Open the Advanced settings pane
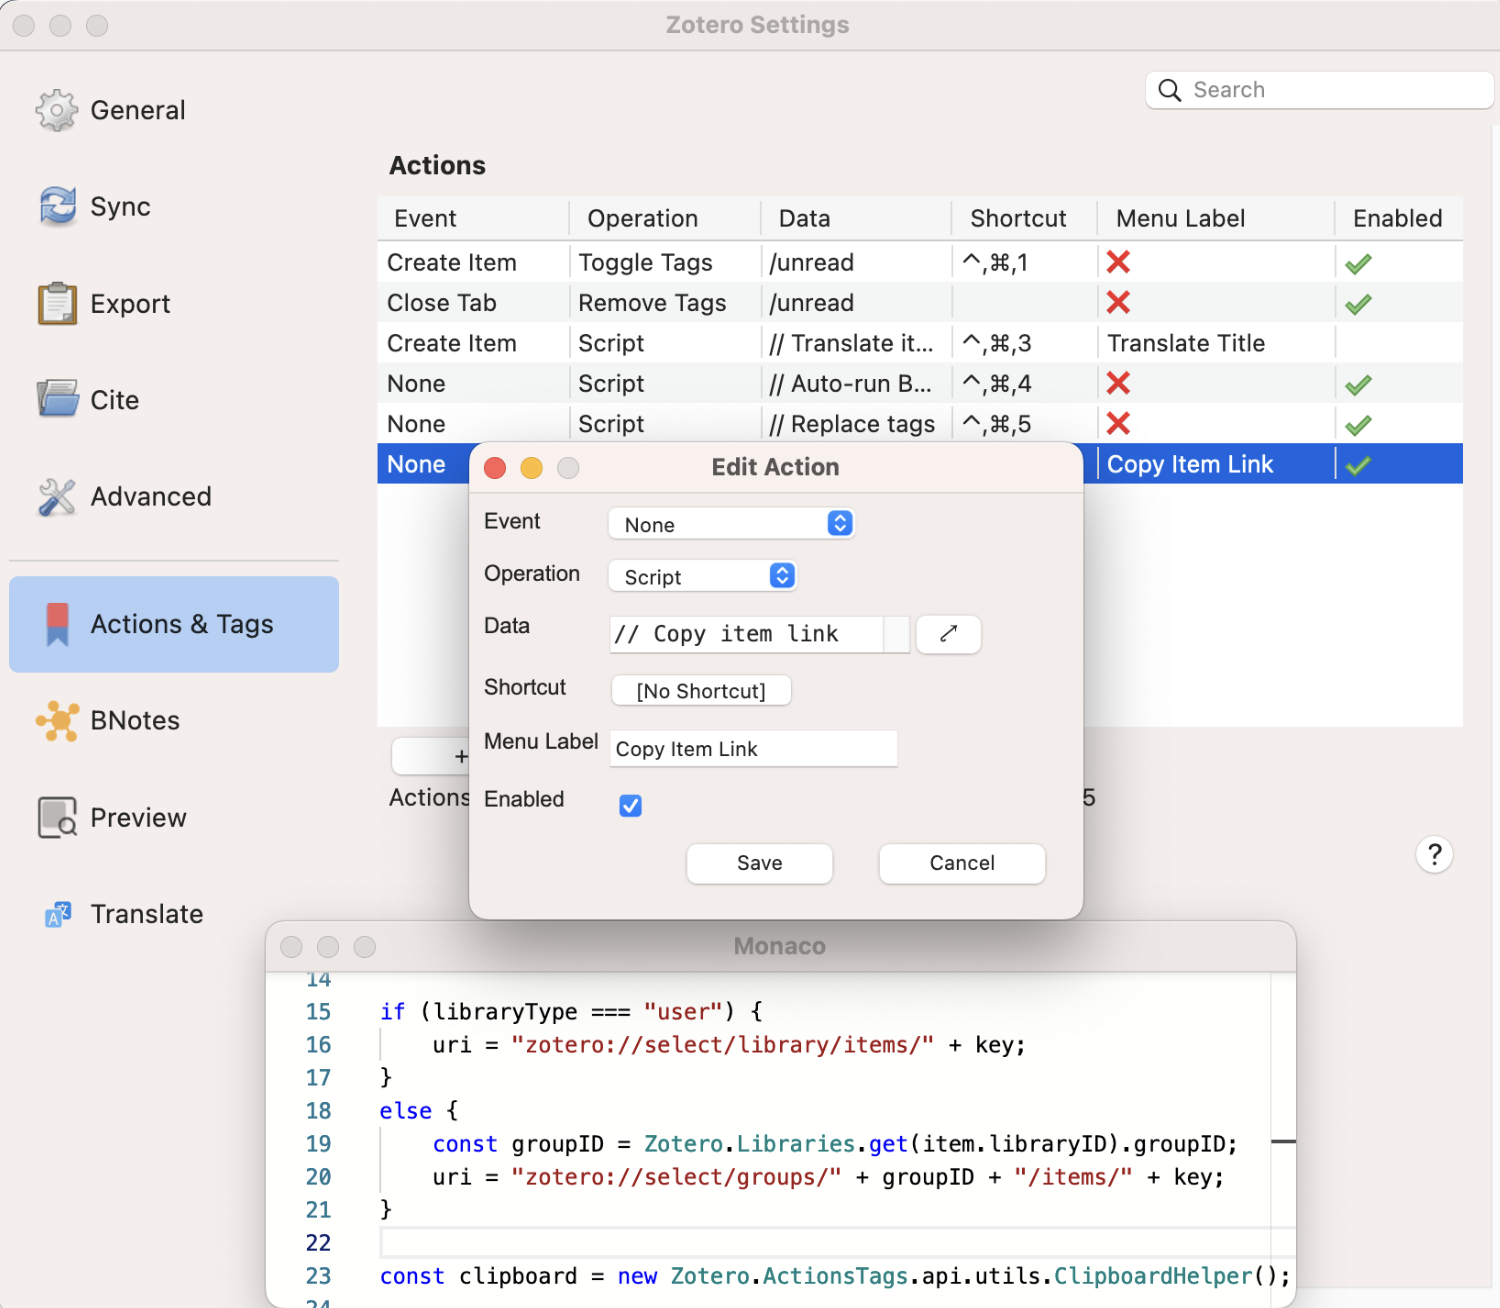The width and height of the screenshot is (1500, 1308). click(124, 496)
